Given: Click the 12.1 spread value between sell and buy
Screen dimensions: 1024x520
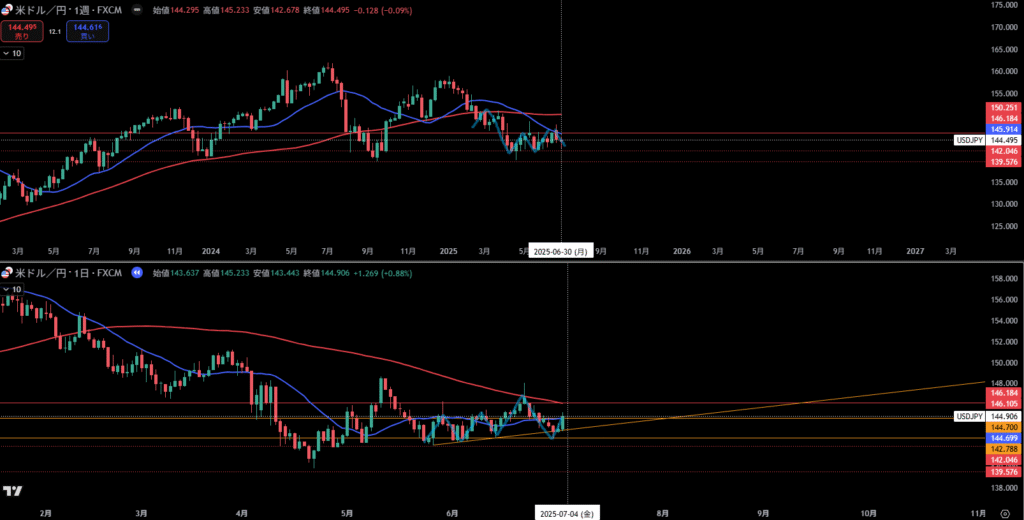Looking at the screenshot, I should coord(55,31).
